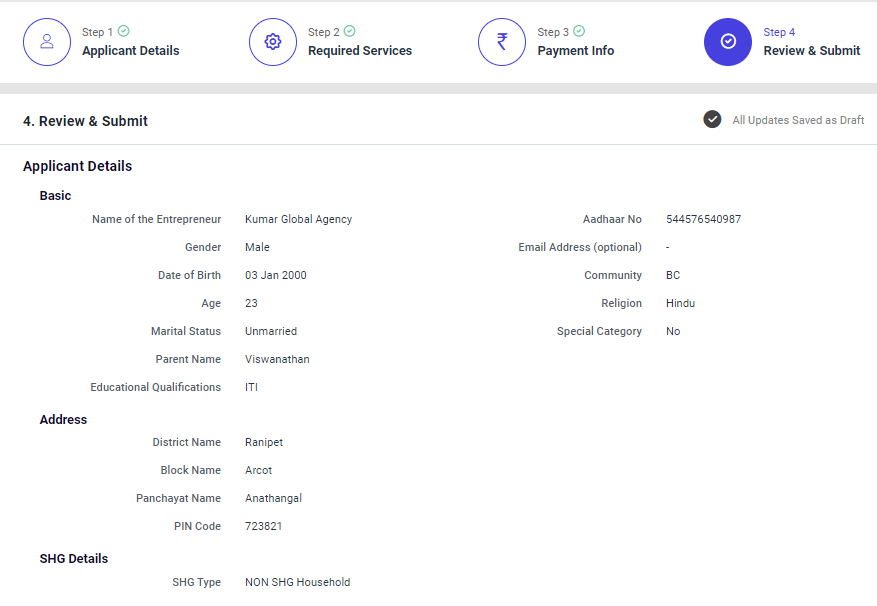Image resolution: width=877 pixels, height=606 pixels.
Task: Open the Applicant Details step tab
Action: (130, 51)
